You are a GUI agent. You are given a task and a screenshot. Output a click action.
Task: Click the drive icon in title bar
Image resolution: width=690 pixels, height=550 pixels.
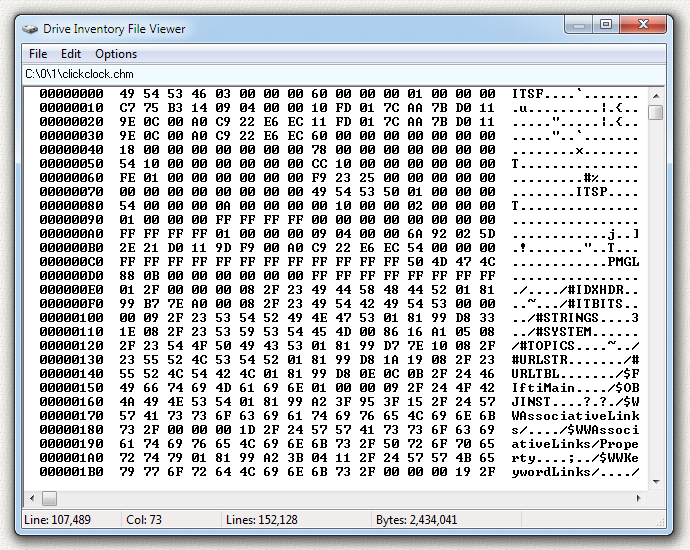[30, 29]
